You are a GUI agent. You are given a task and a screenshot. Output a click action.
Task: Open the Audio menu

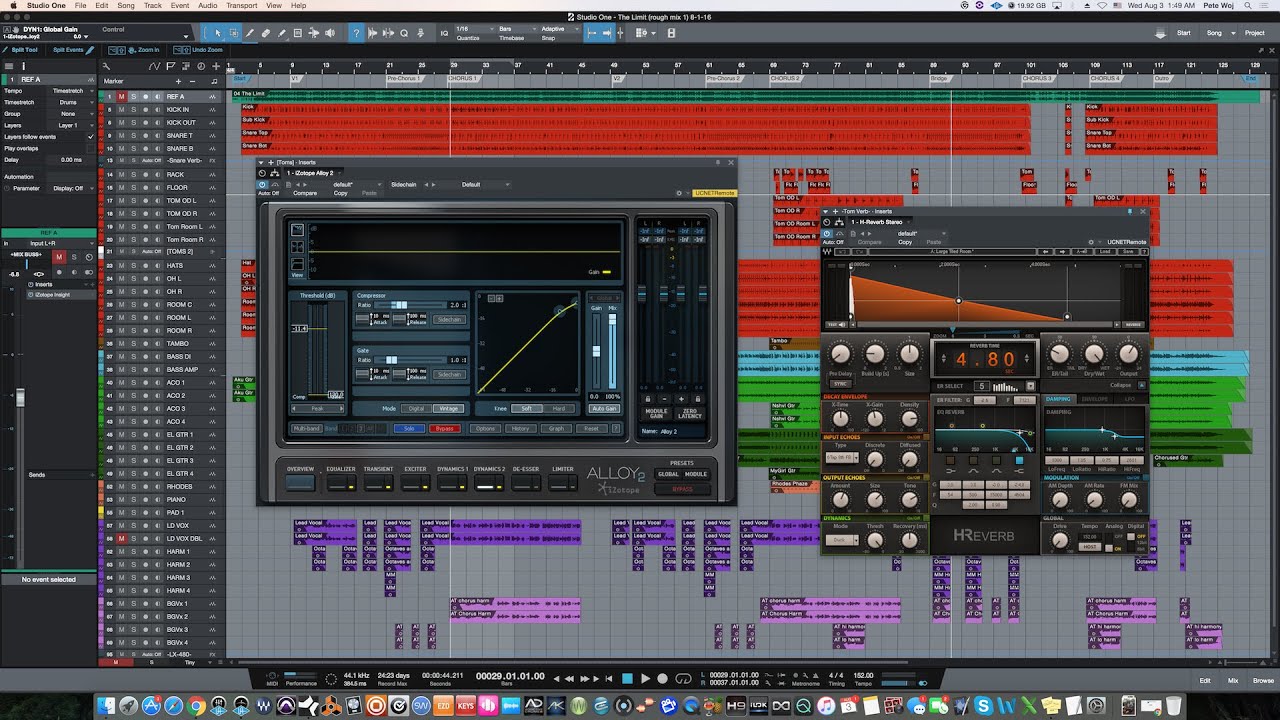click(x=207, y=6)
